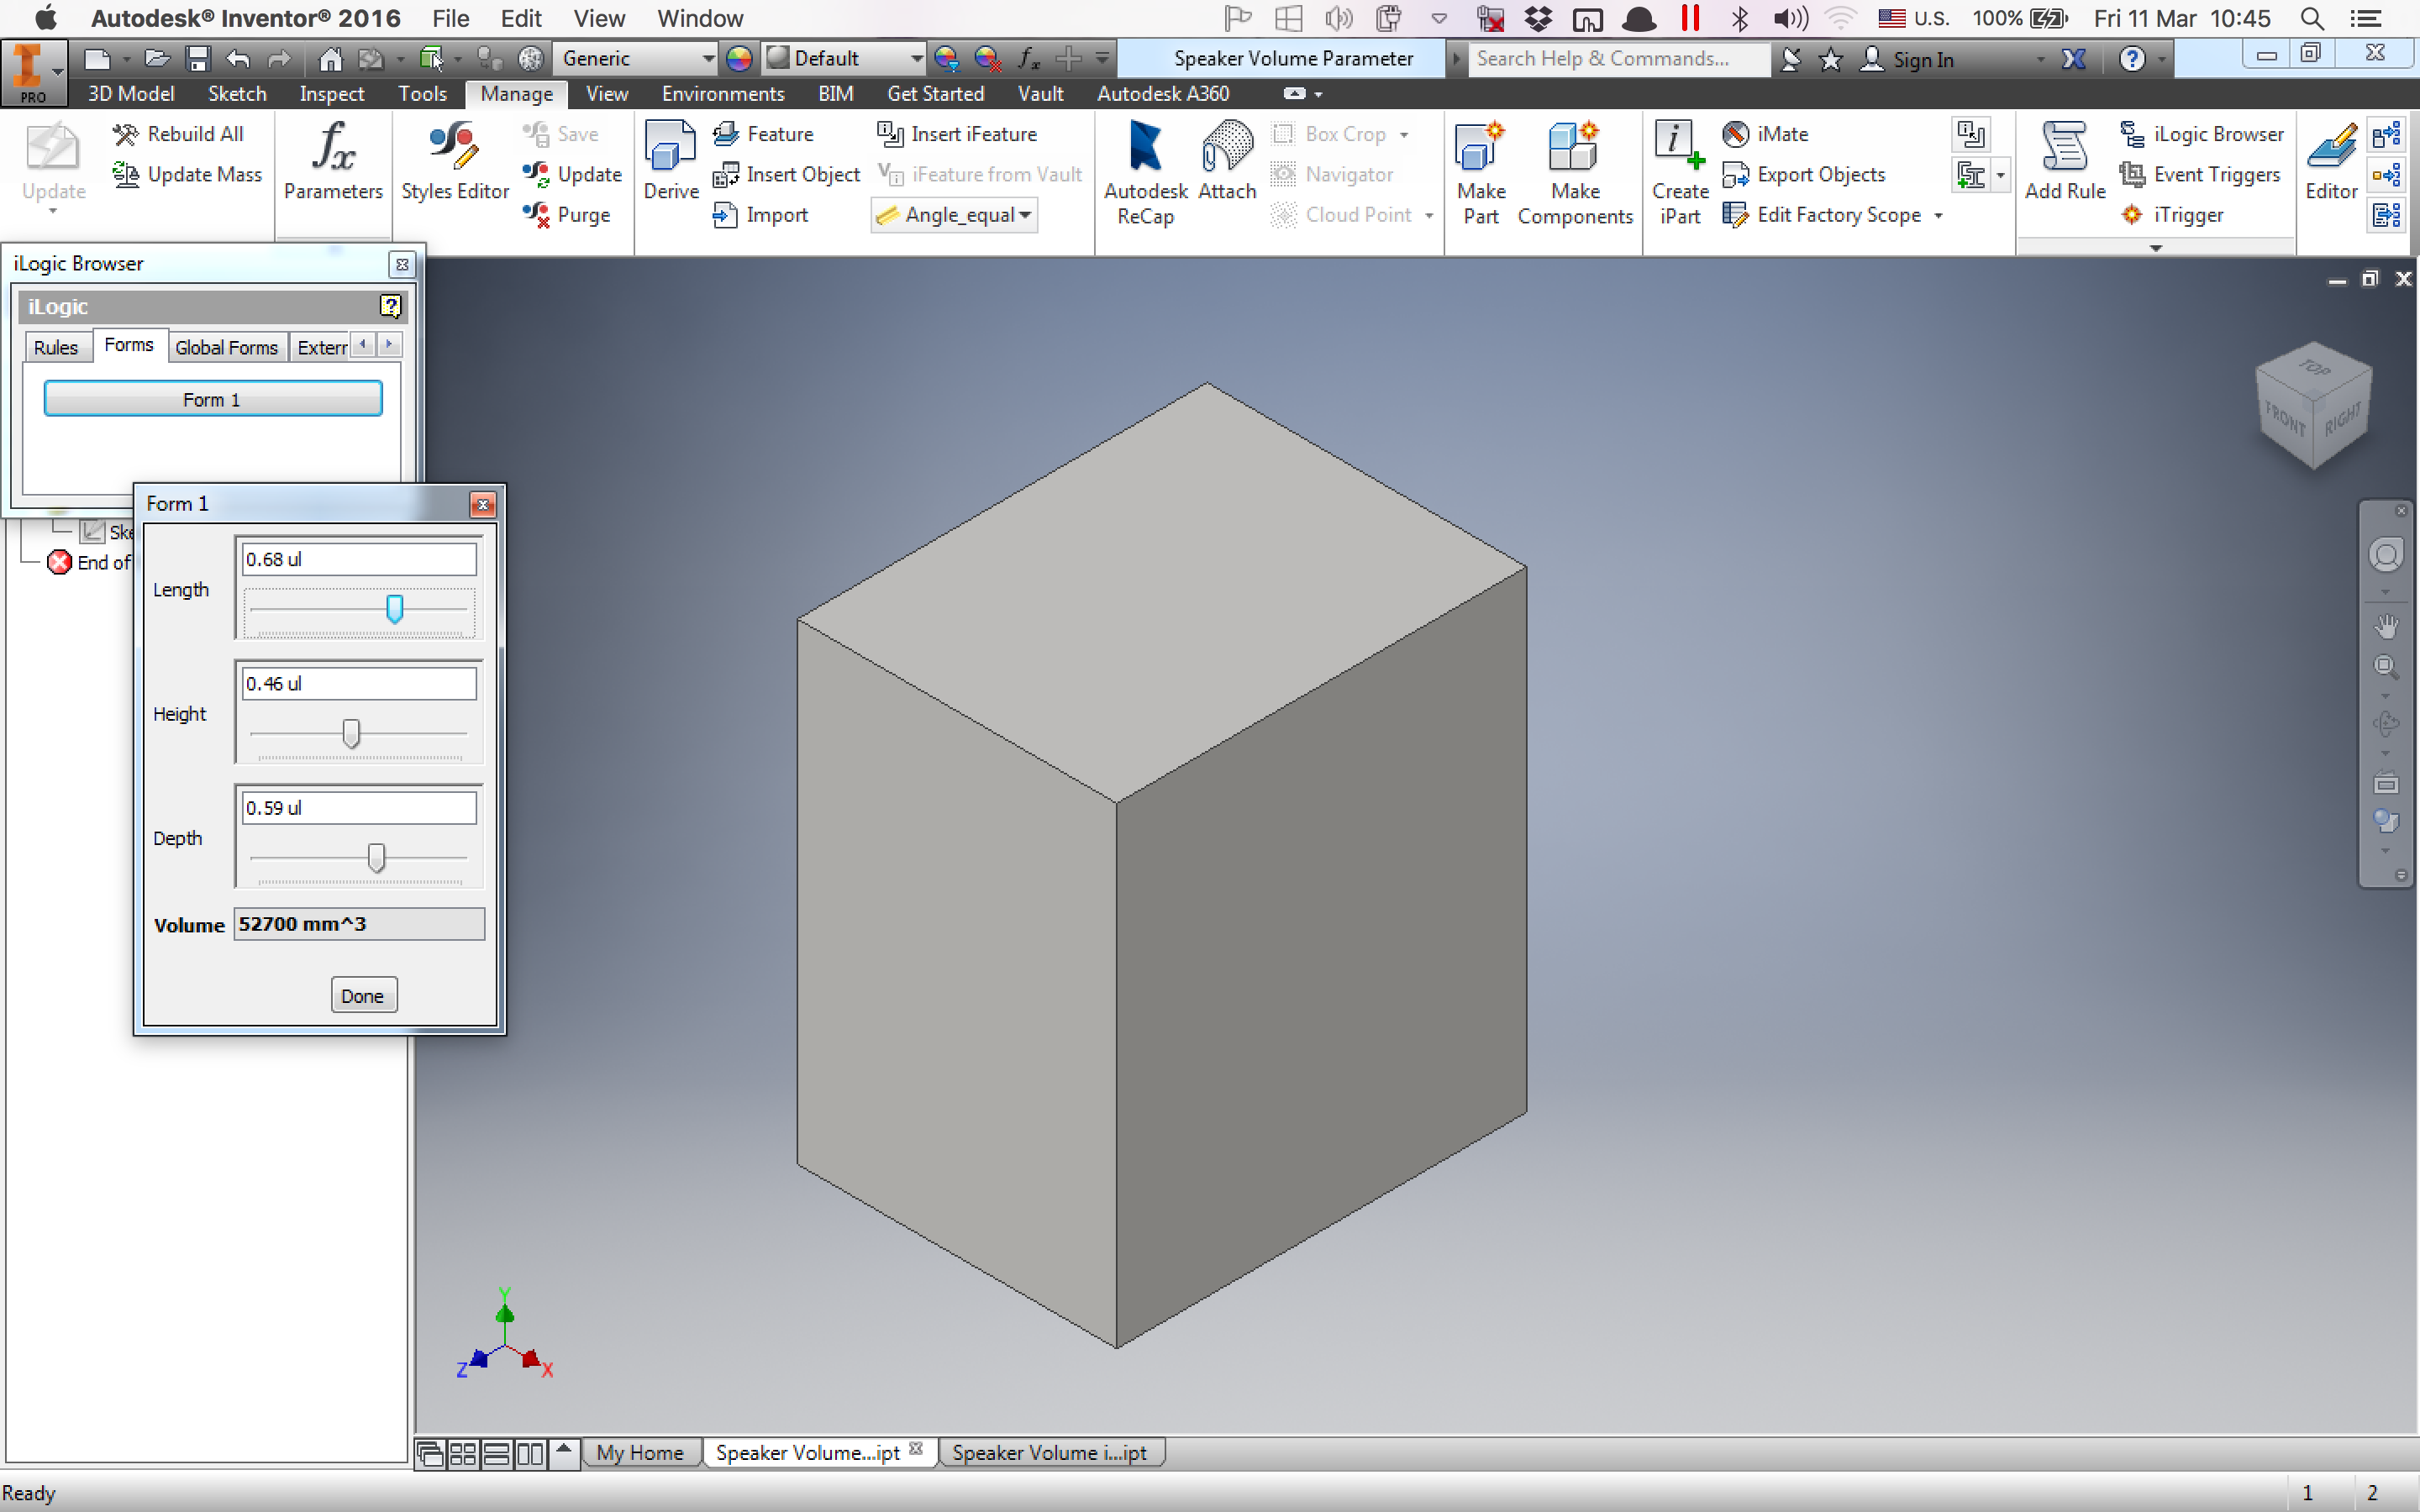
Task: Open the material dropdown showing Generic
Action: (x=635, y=58)
